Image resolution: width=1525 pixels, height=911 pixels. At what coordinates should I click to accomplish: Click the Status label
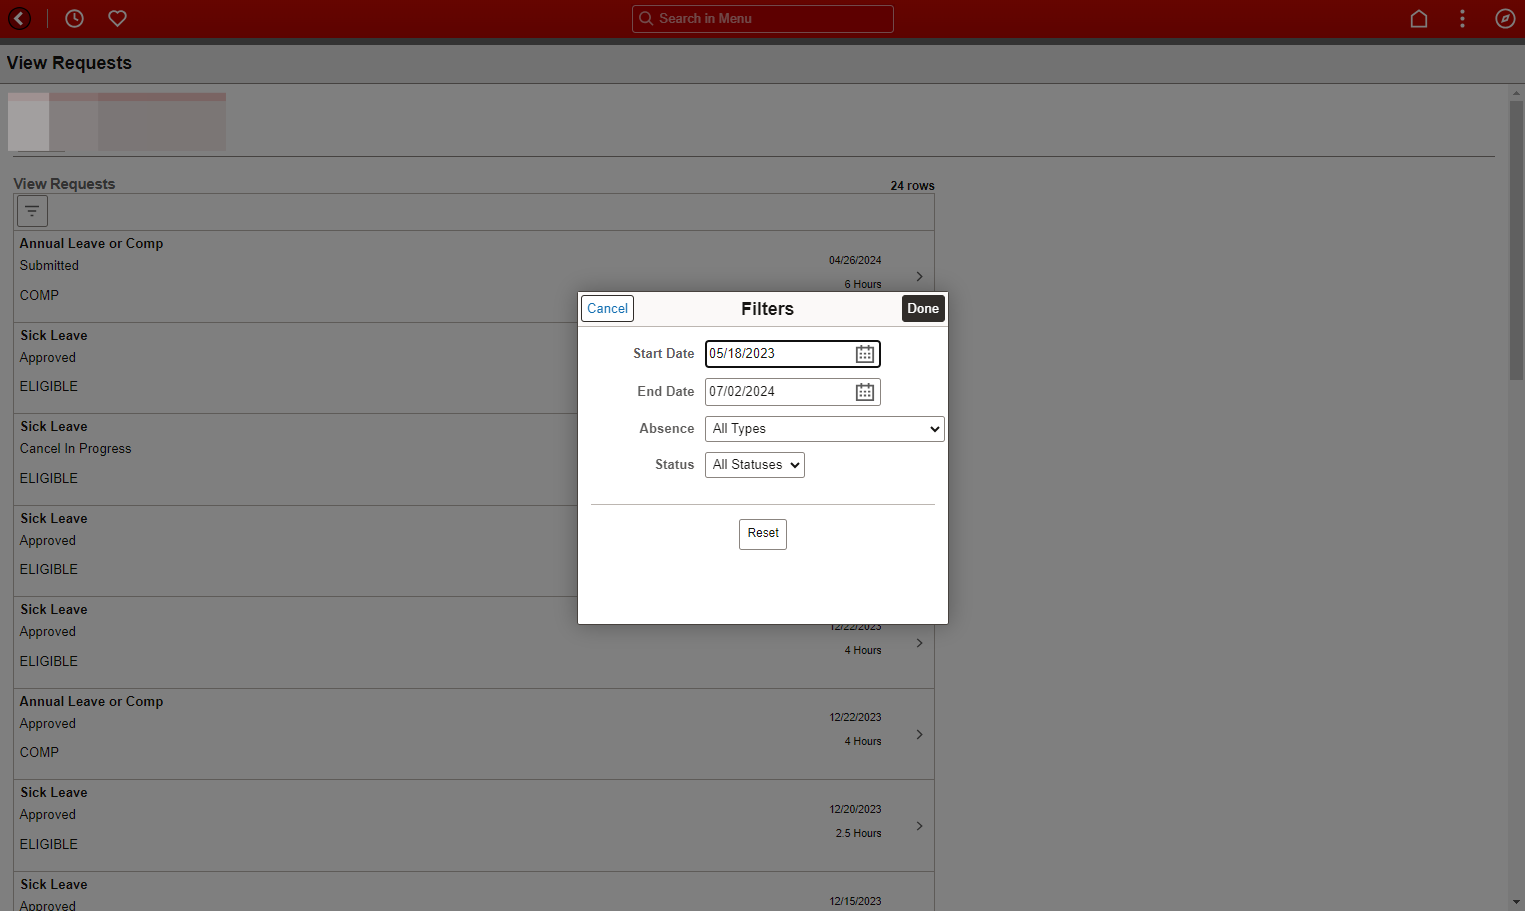click(x=674, y=465)
